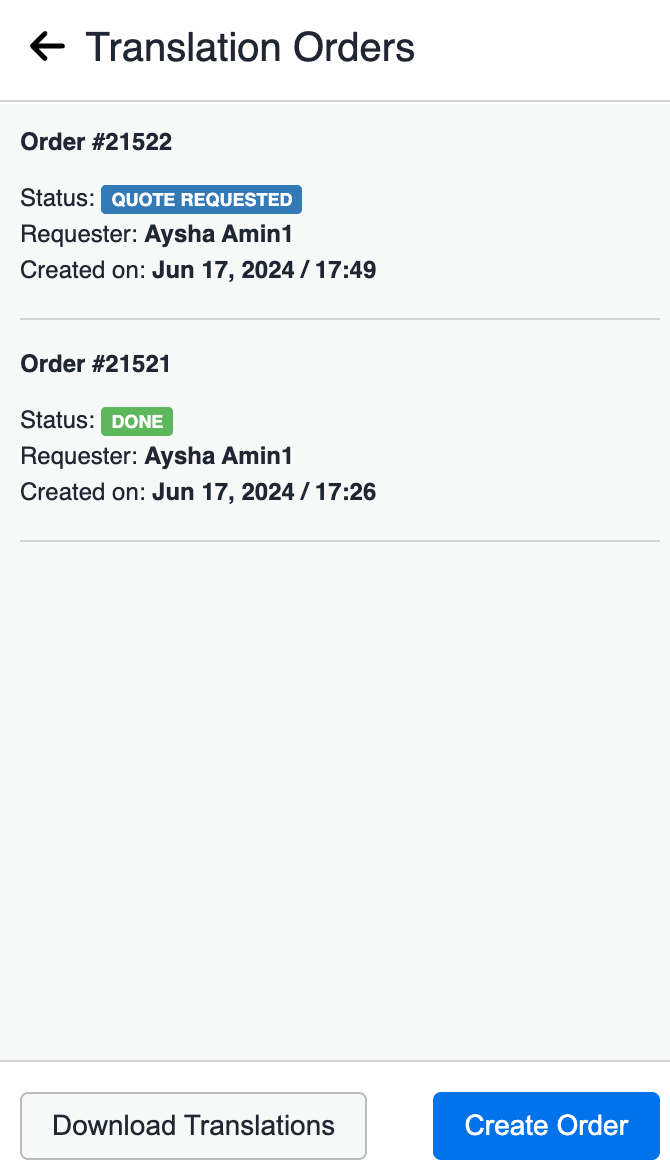Click the Translation Orders page title
The image size is (670, 1176).
tap(250, 47)
